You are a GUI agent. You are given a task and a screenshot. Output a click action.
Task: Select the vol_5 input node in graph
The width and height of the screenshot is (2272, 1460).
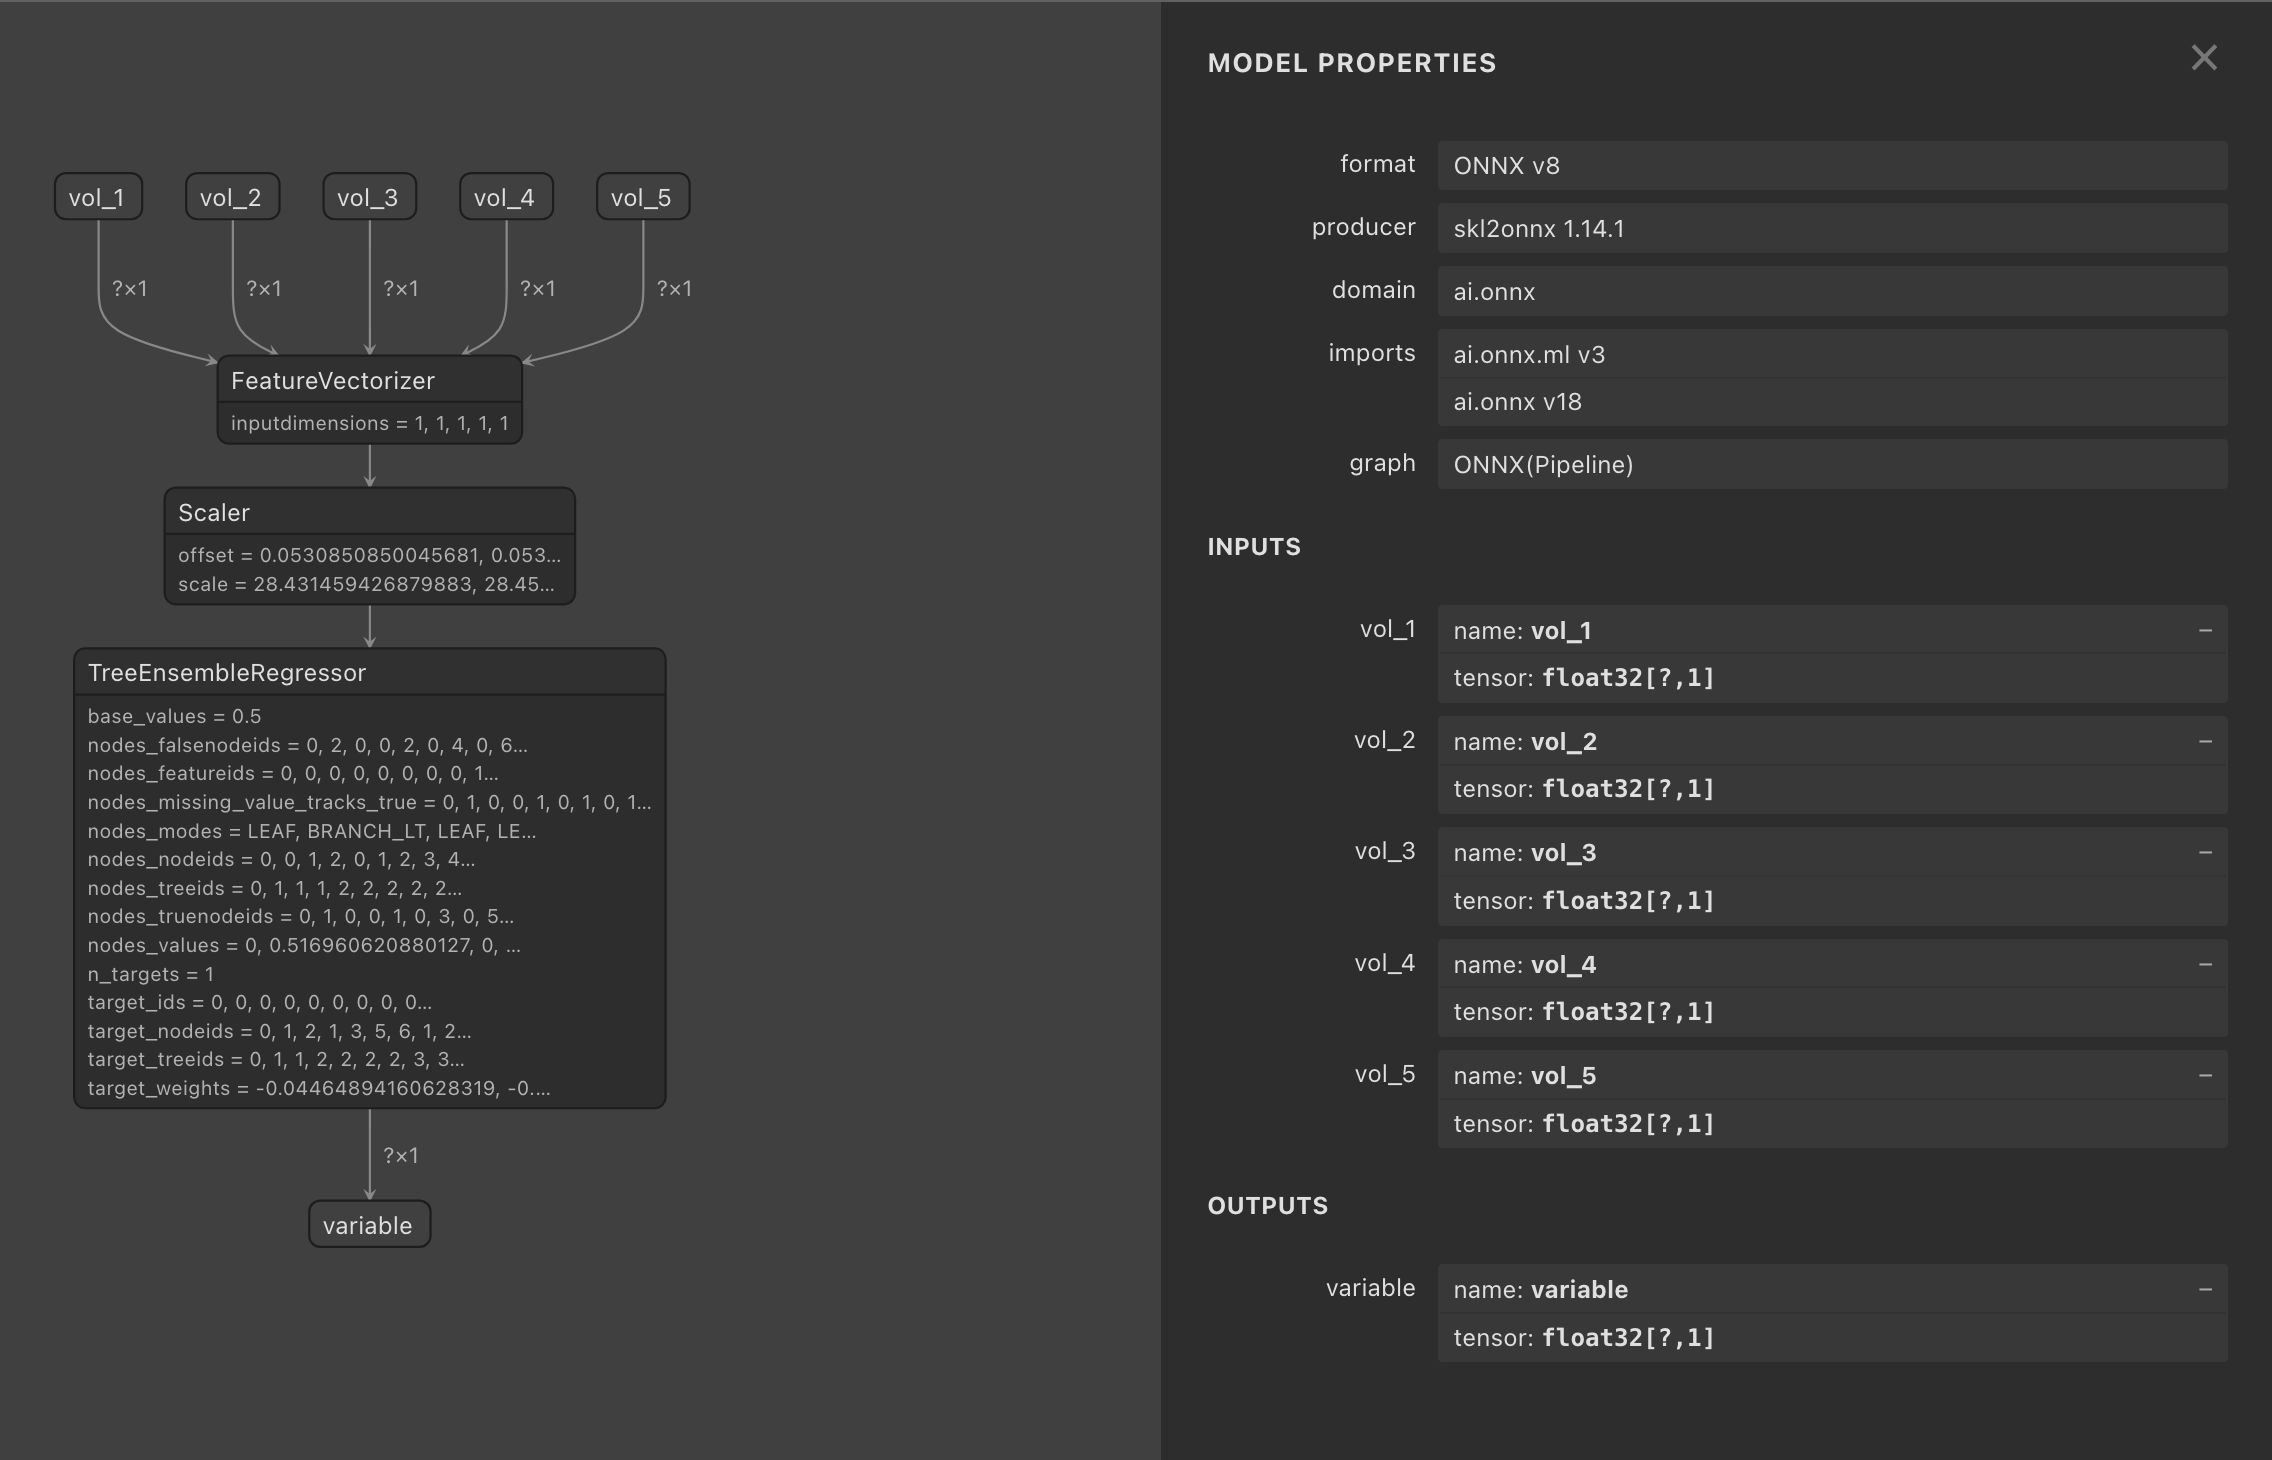pyautogui.click(x=643, y=197)
